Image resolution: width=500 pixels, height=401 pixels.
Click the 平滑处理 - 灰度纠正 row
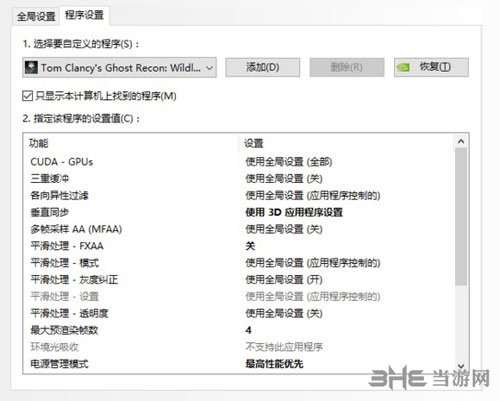(x=239, y=279)
